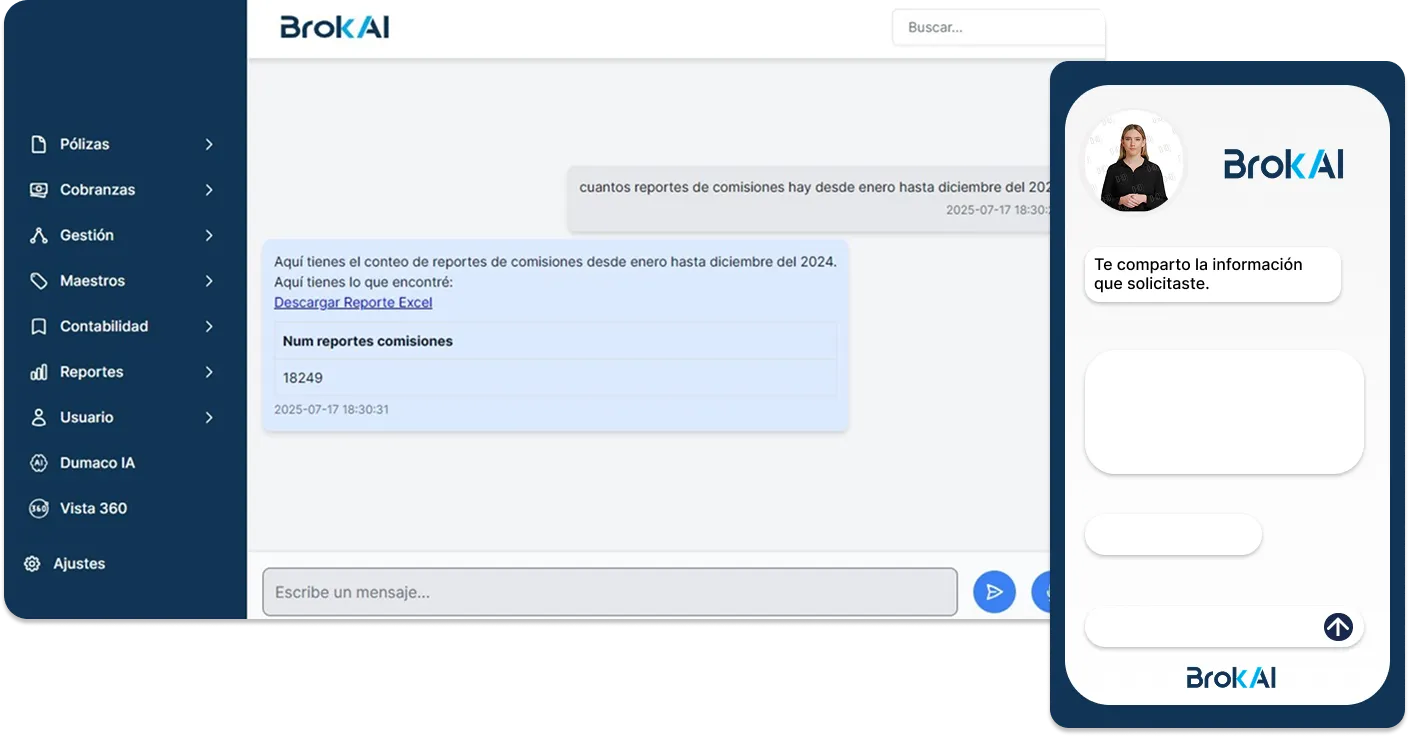Click the Dumaco IA circle icon
Screen dimensions: 1409x736
[x=37, y=462]
